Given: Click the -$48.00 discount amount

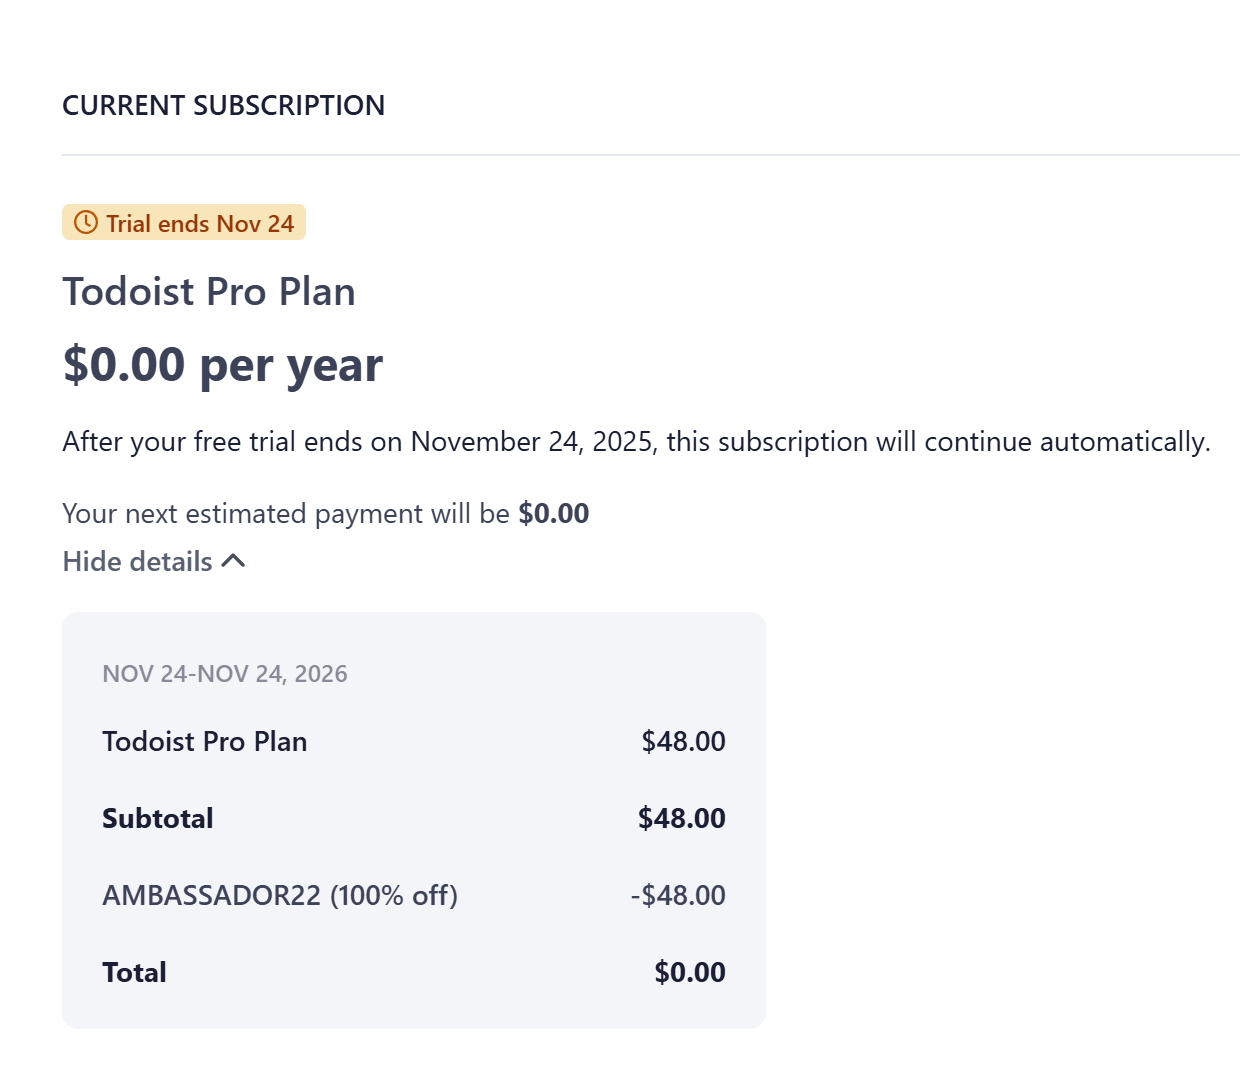Looking at the screenshot, I should point(678,895).
